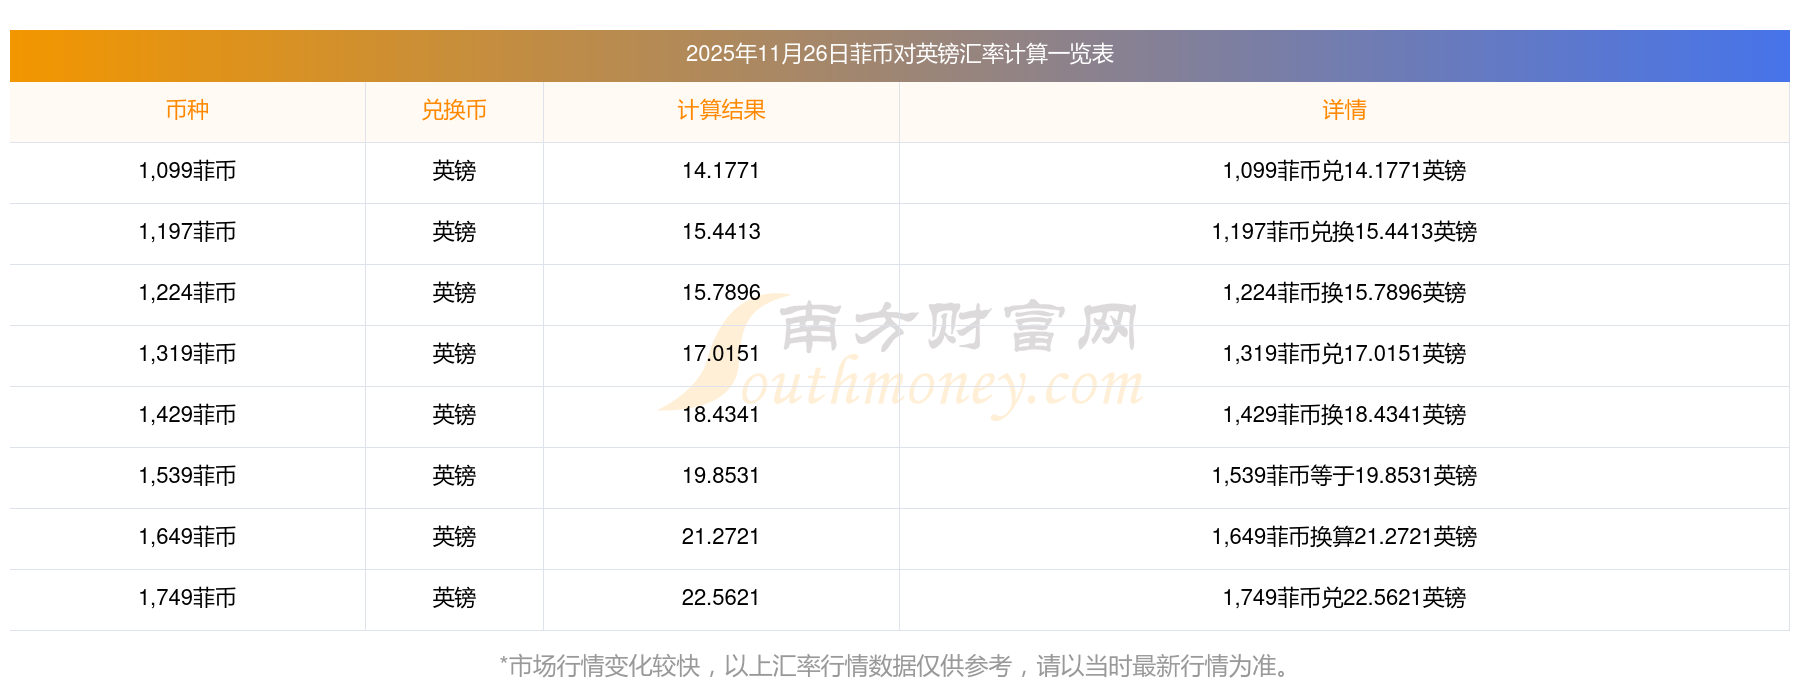Click detail text 1,539菲币等于19.8531英镑
Image resolution: width=1800 pixels, height=697 pixels.
tap(1344, 476)
